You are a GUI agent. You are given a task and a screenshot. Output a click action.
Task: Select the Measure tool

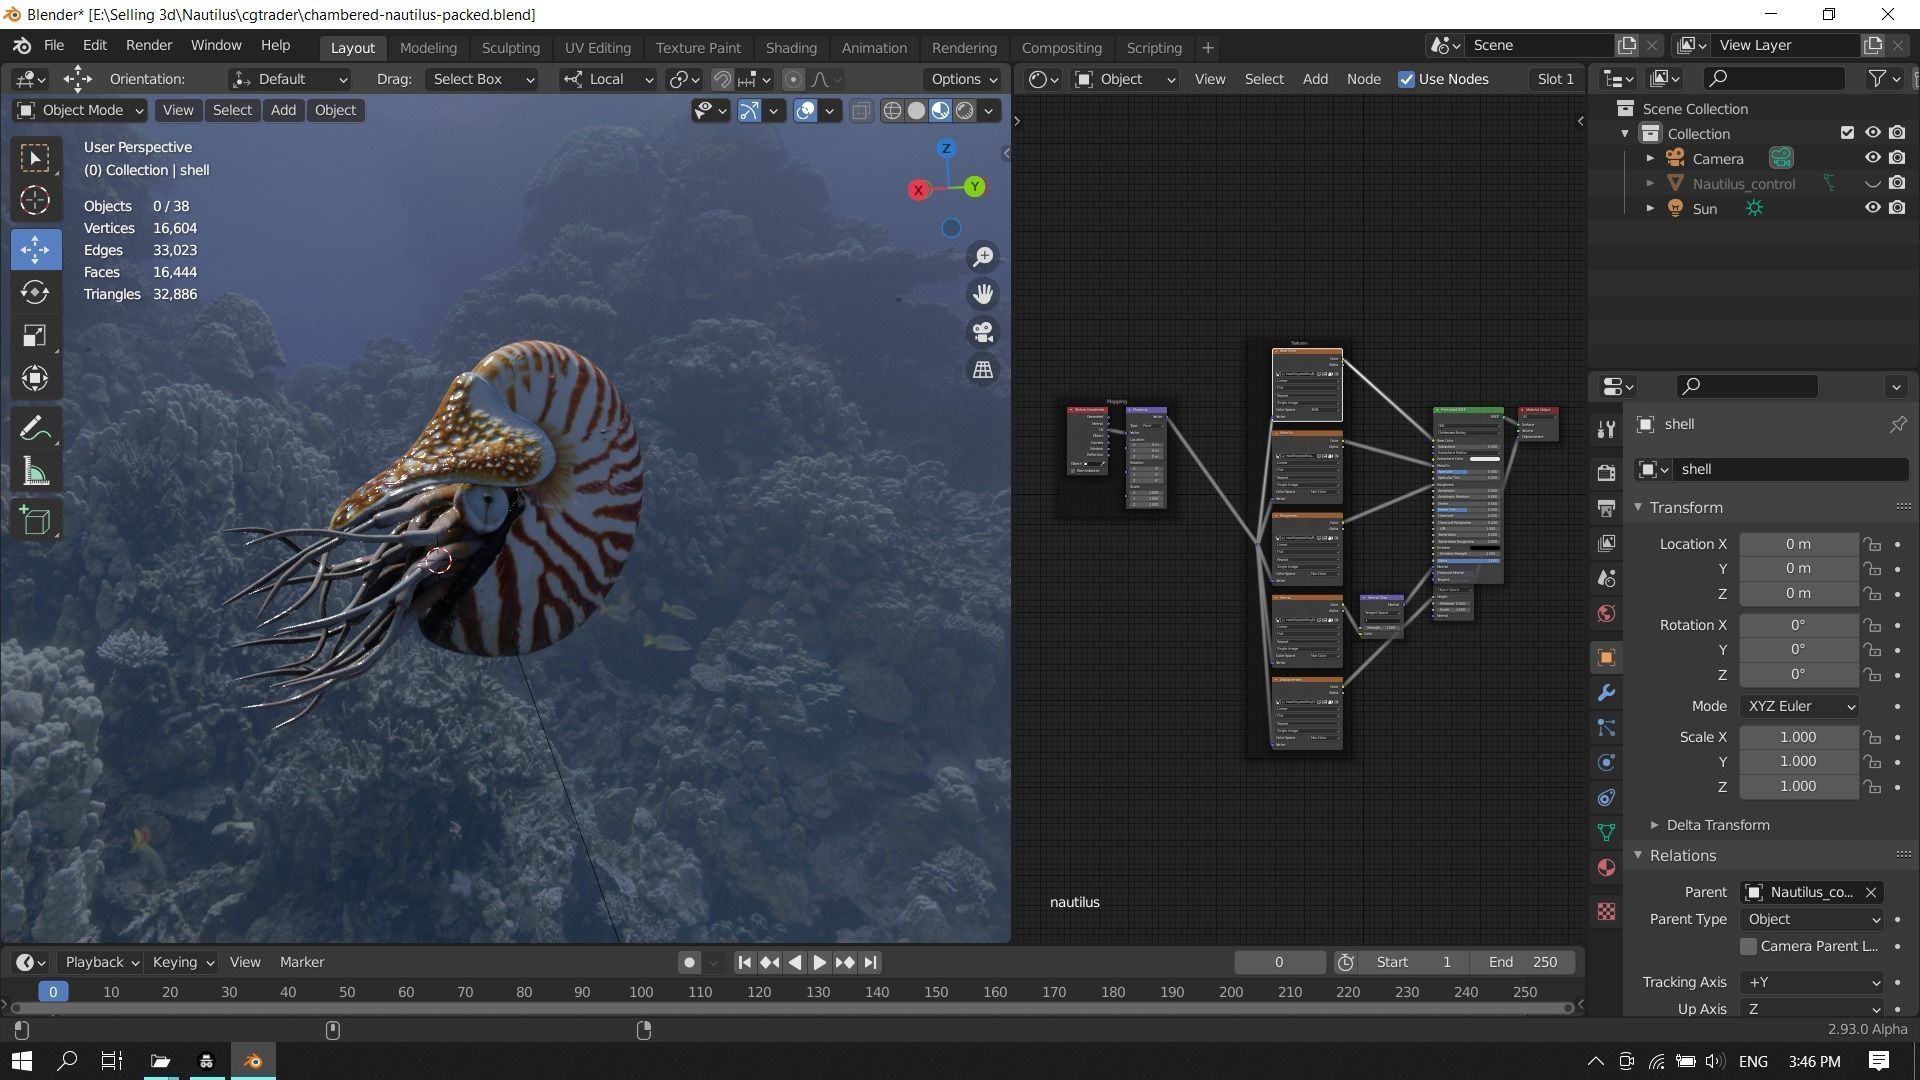click(x=35, y=472)
